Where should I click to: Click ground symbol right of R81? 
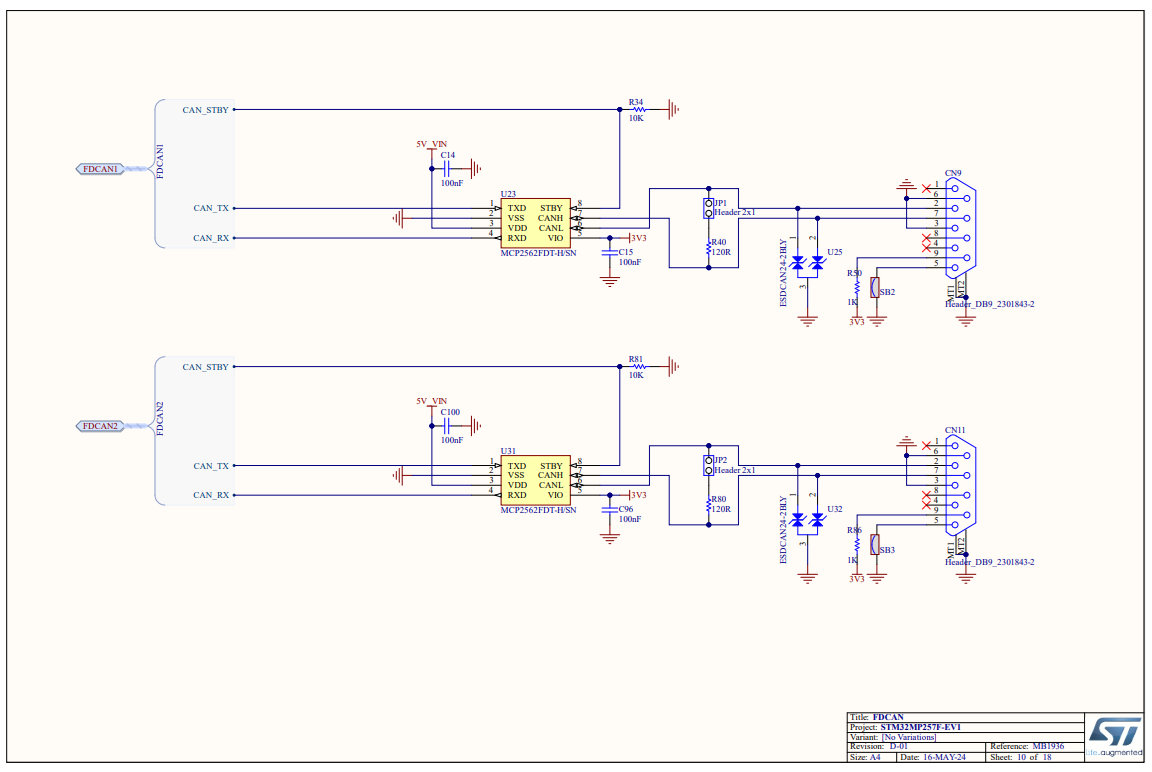point(674,367)
